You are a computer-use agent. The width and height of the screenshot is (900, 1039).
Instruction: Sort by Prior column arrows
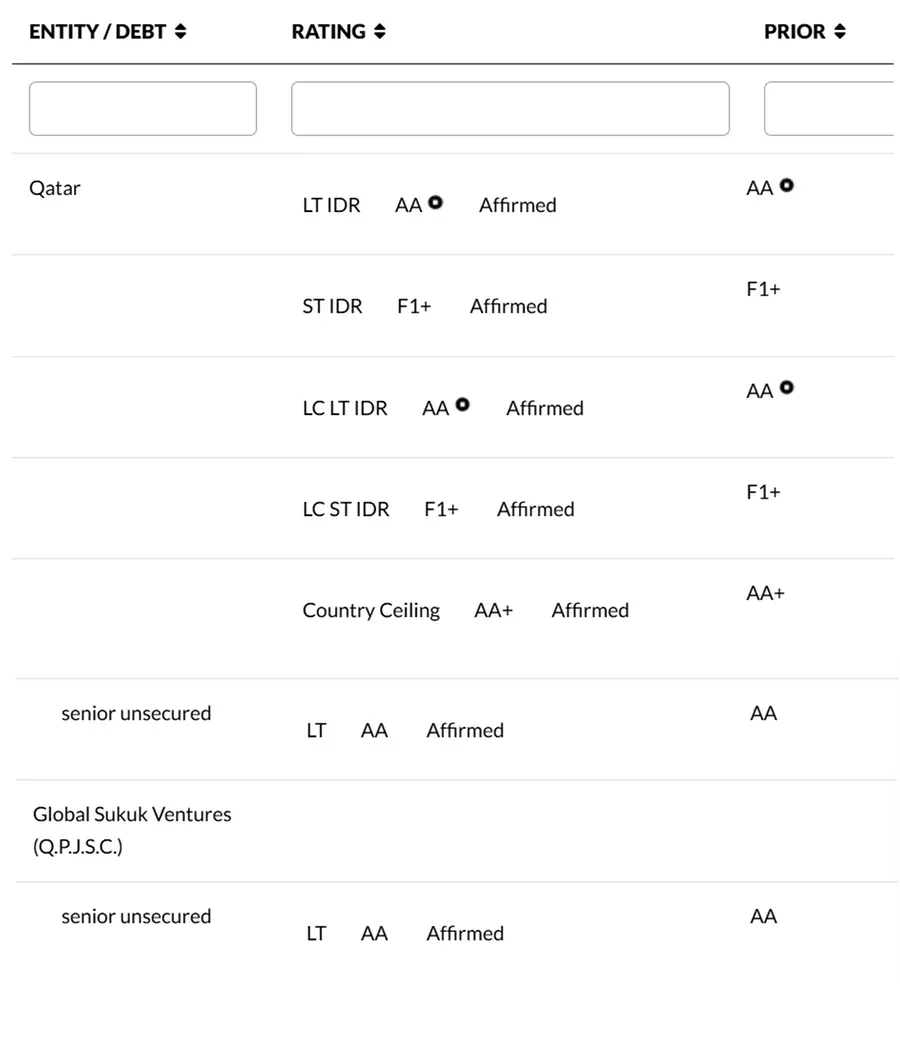click(x=840, y=32)
